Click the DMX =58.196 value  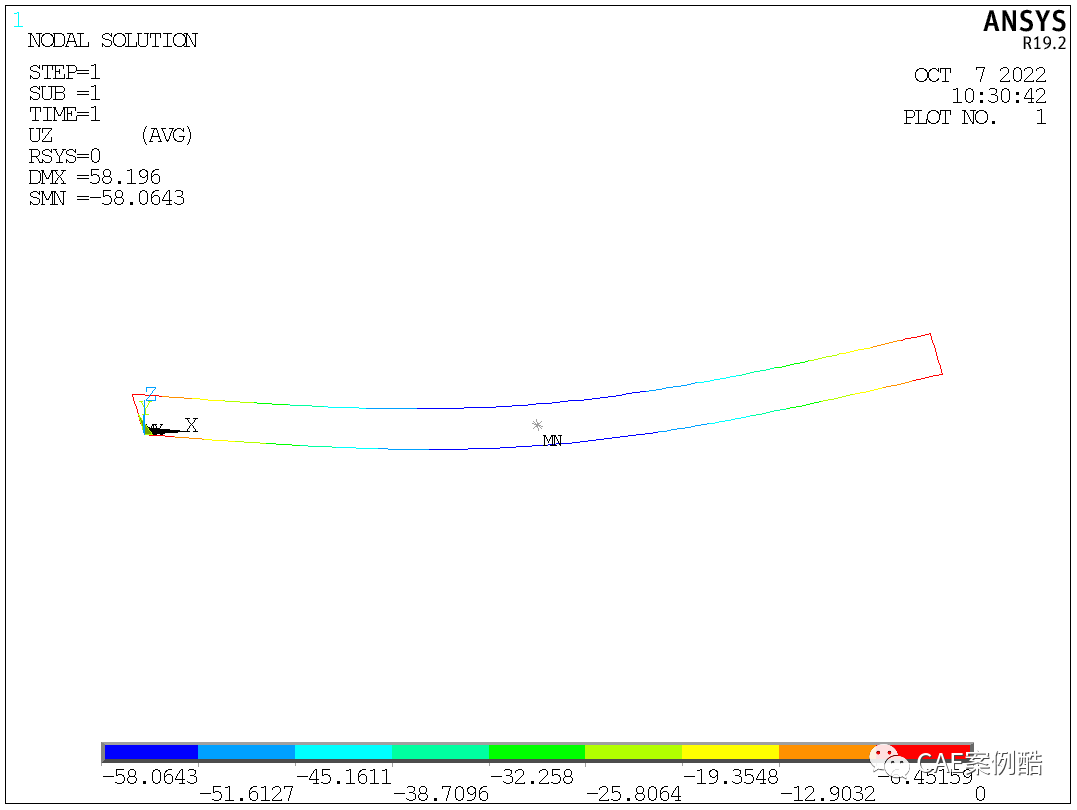tap(95, 177)
